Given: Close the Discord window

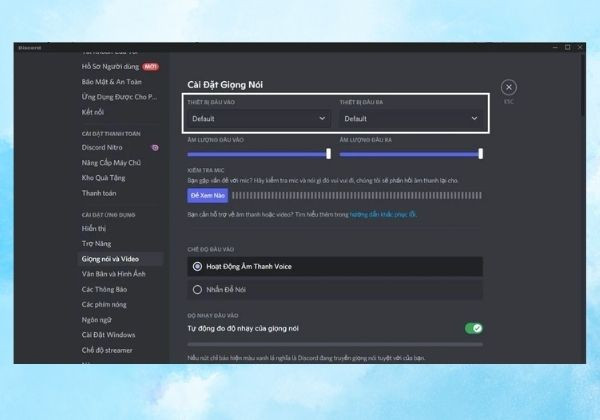Looking at the screenshot, I should [x=580, y=47].
